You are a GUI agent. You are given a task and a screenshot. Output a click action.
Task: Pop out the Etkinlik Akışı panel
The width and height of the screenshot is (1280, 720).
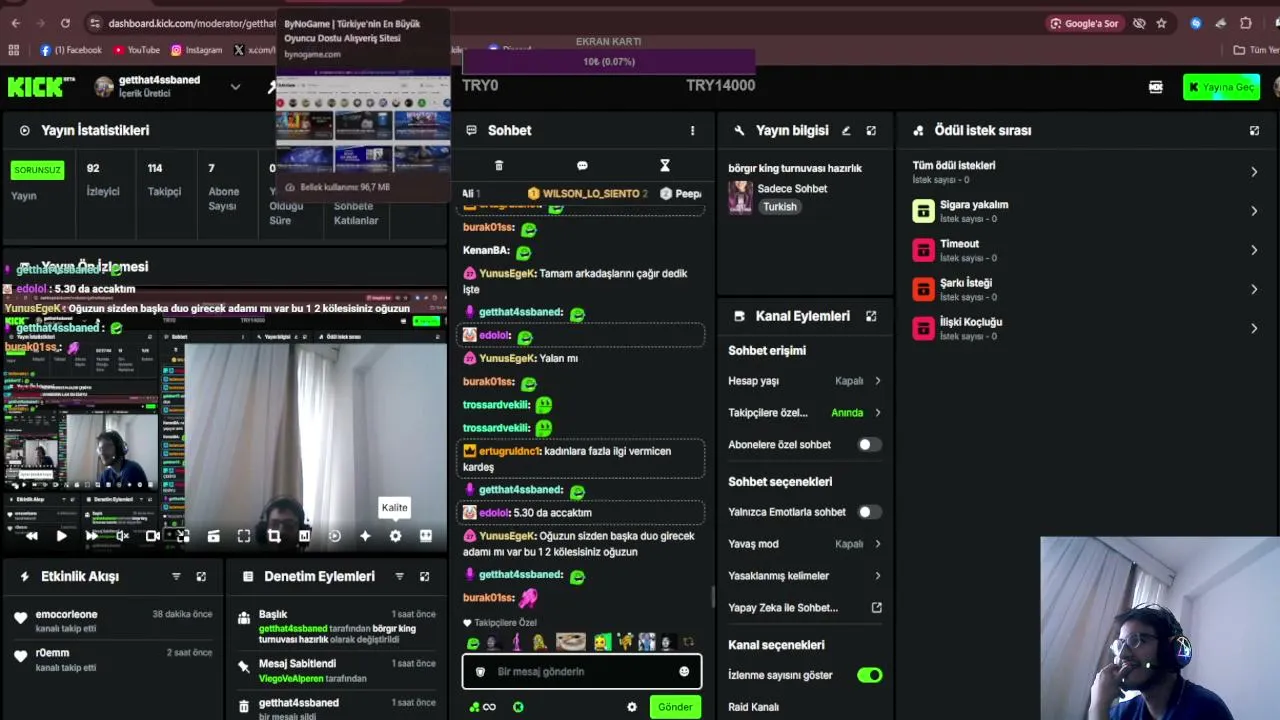(201, 576)
